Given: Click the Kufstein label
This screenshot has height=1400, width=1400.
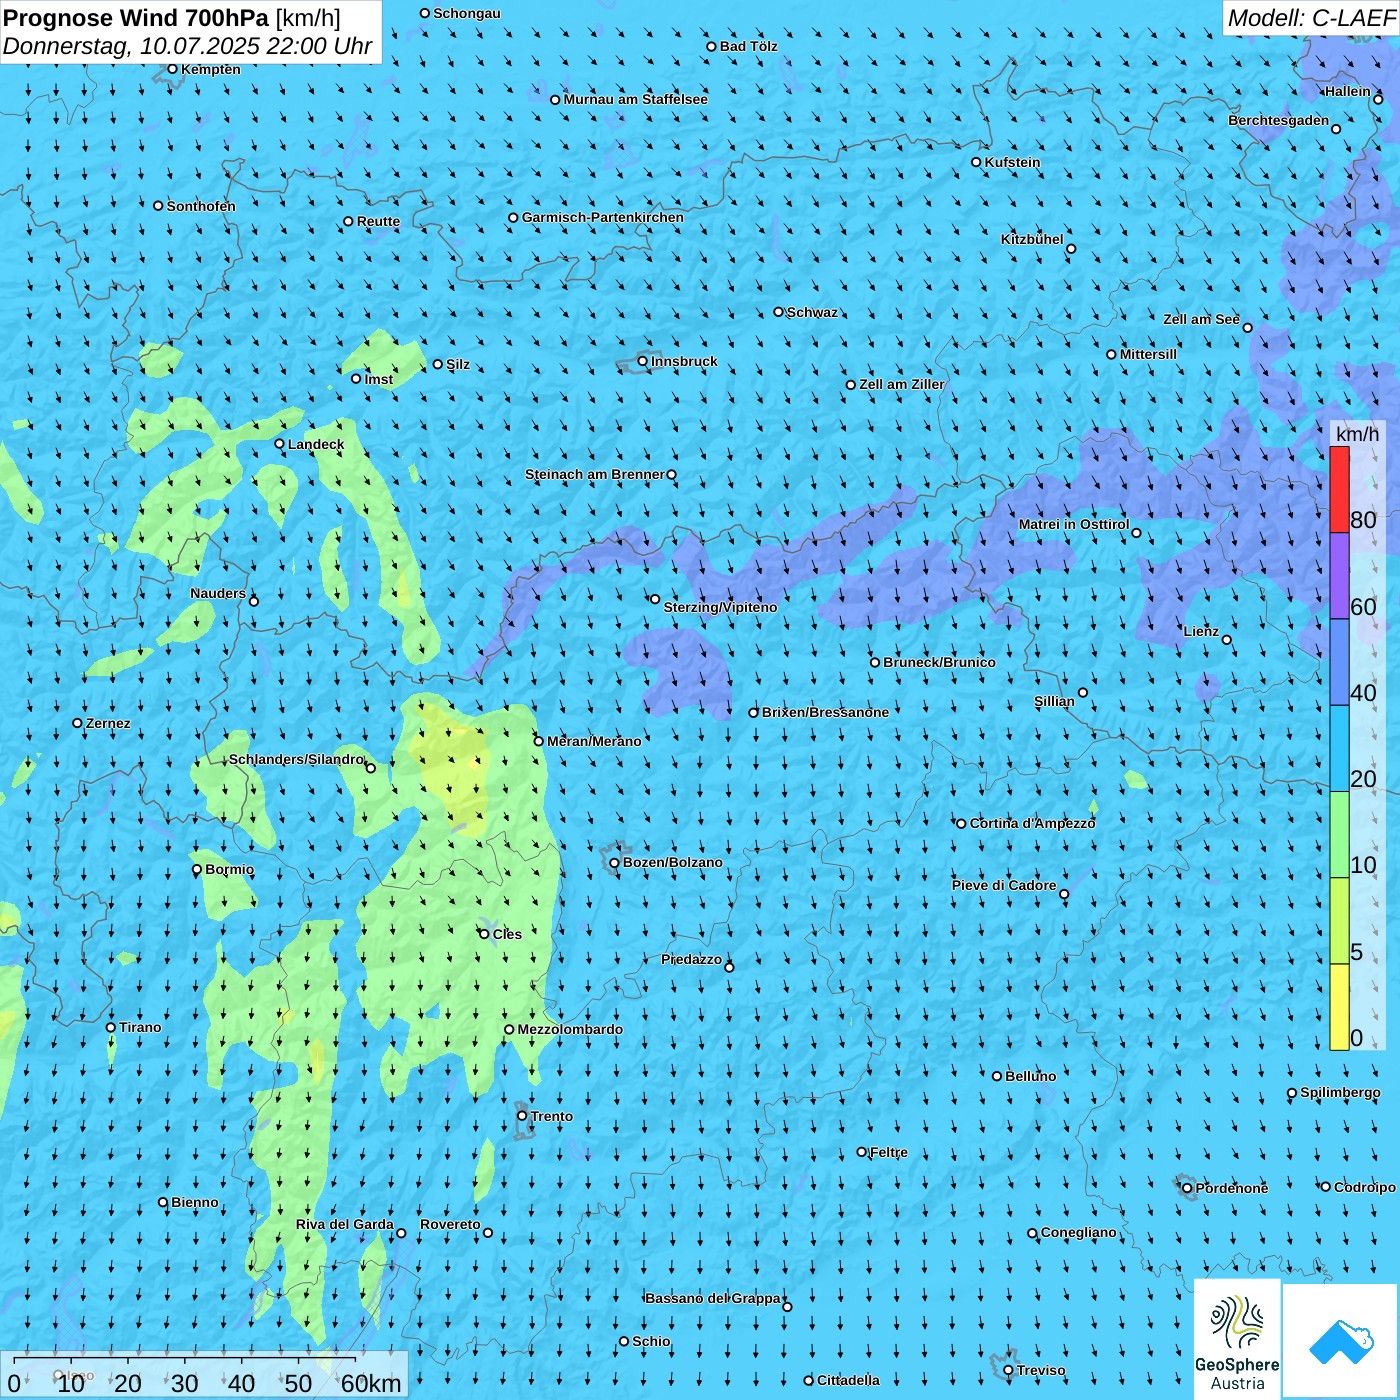Looking at the screenshot, I should tap(1012, 162).
